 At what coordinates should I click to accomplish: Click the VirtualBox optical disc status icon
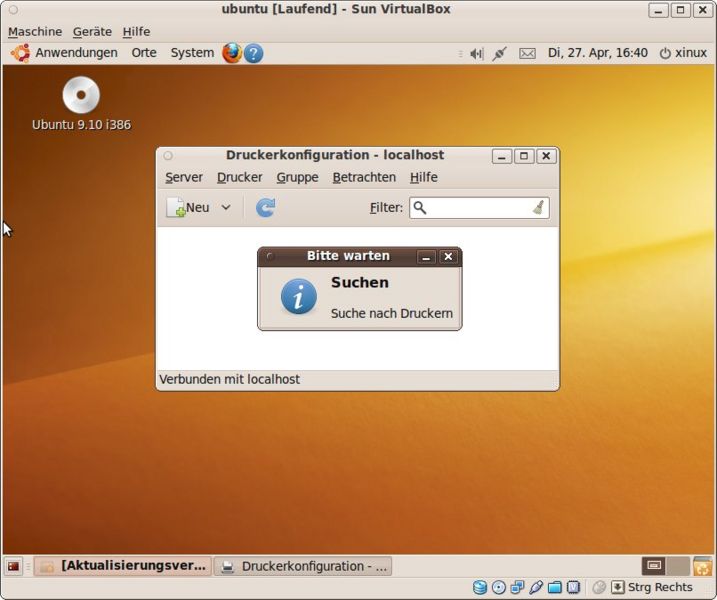pos(498,587)
